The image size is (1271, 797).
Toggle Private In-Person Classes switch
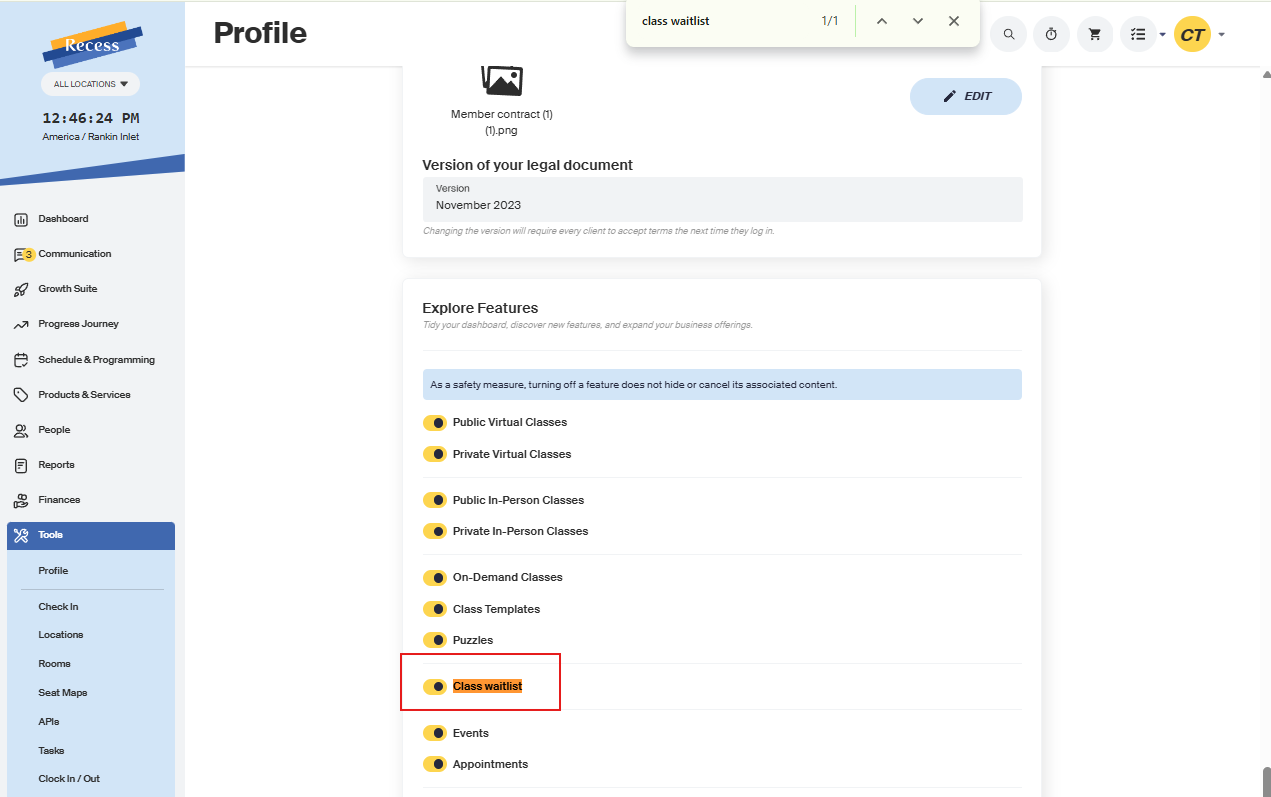(x=434, y=531)
